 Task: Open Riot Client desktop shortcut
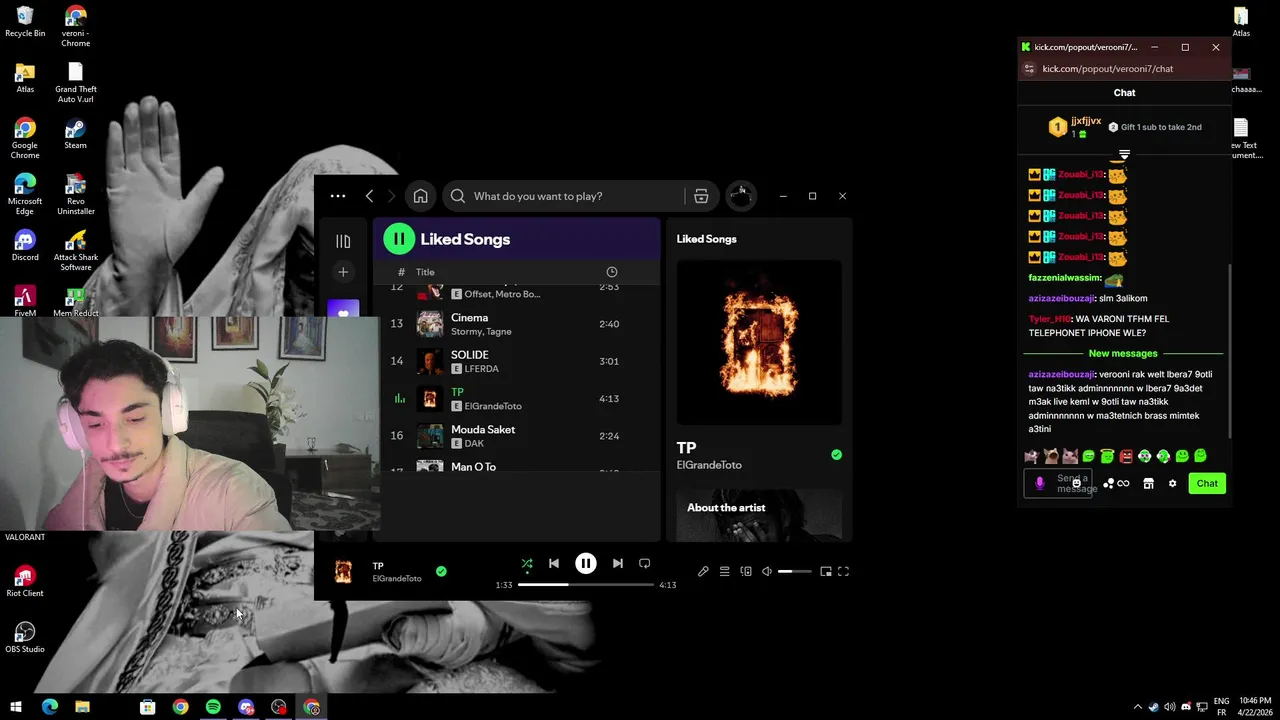coord(25,582)
